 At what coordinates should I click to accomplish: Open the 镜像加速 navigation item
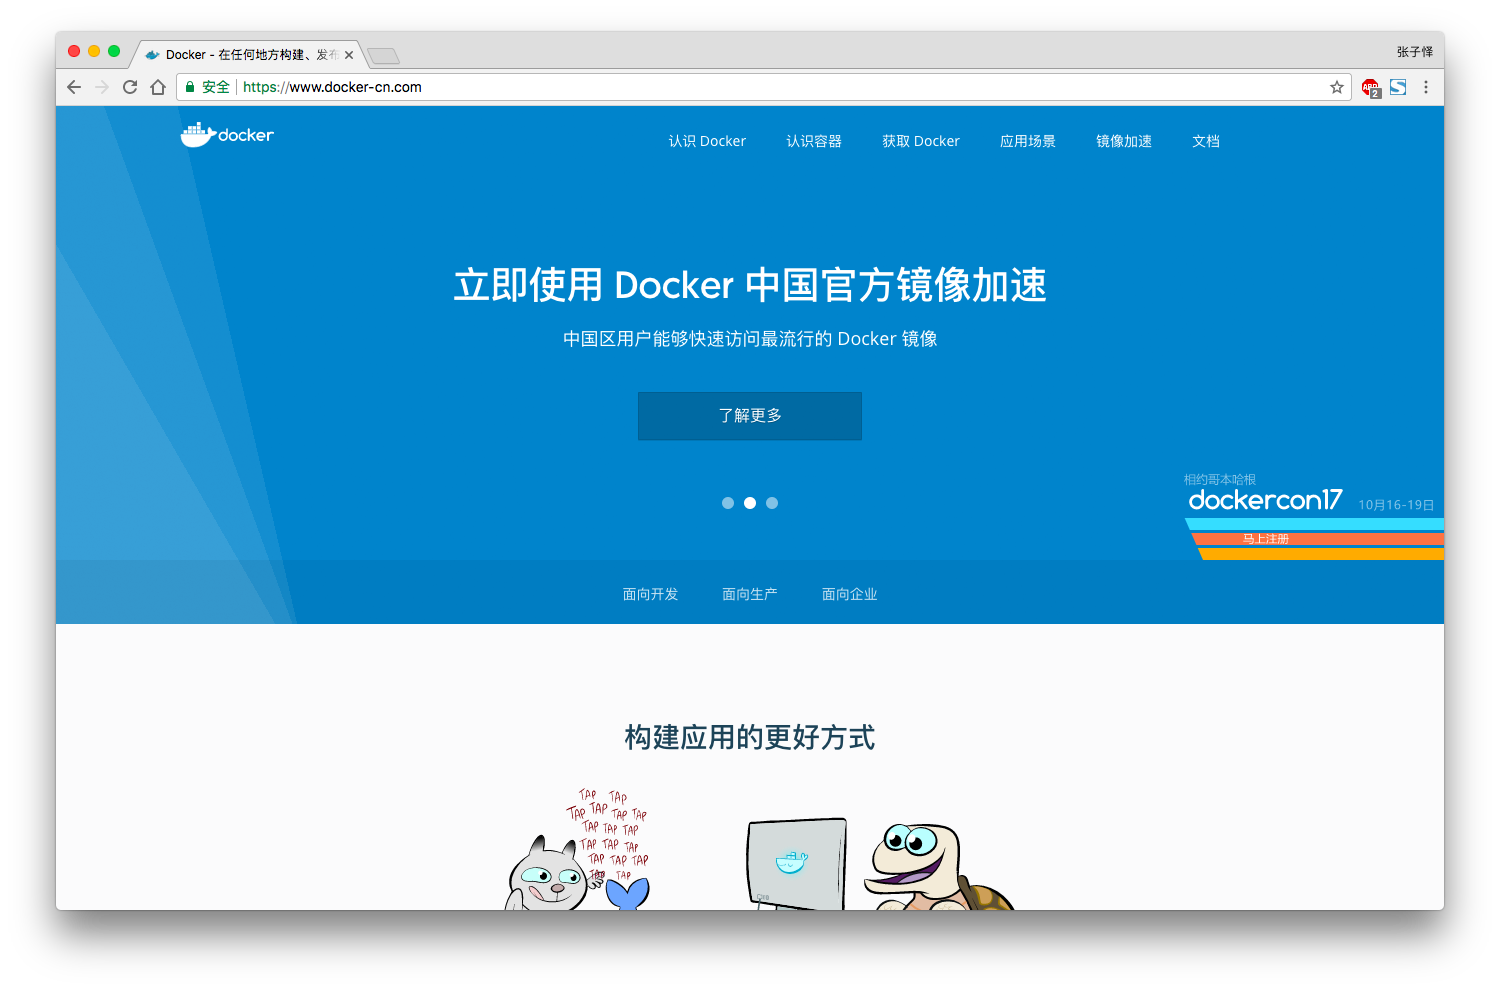point(1123,141)
